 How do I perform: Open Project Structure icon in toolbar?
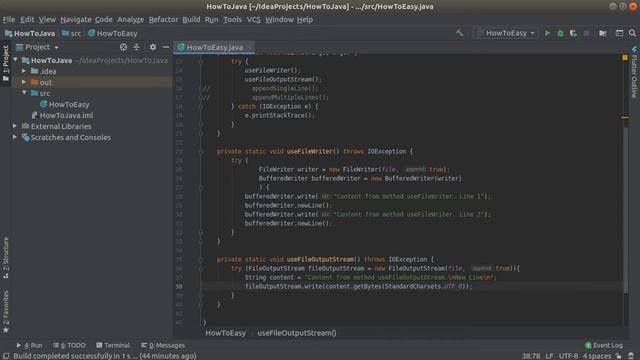pos(603,33)
